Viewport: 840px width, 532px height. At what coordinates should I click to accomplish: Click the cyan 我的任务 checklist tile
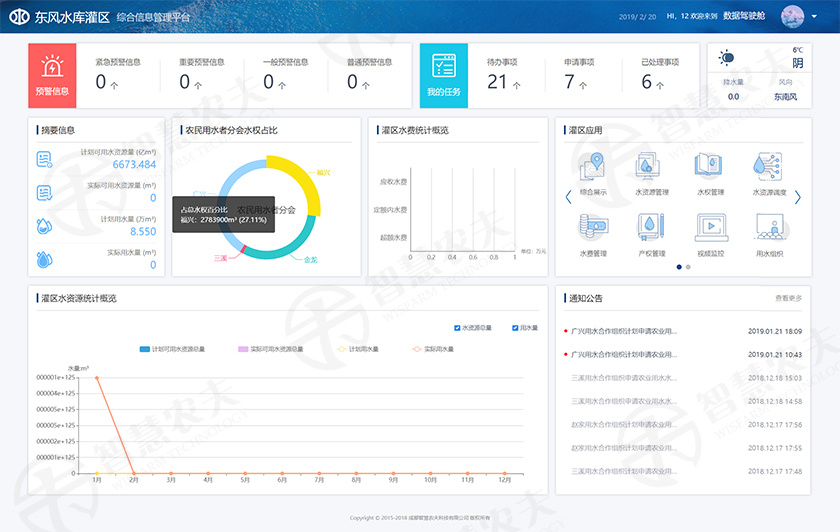pos(444,76)
